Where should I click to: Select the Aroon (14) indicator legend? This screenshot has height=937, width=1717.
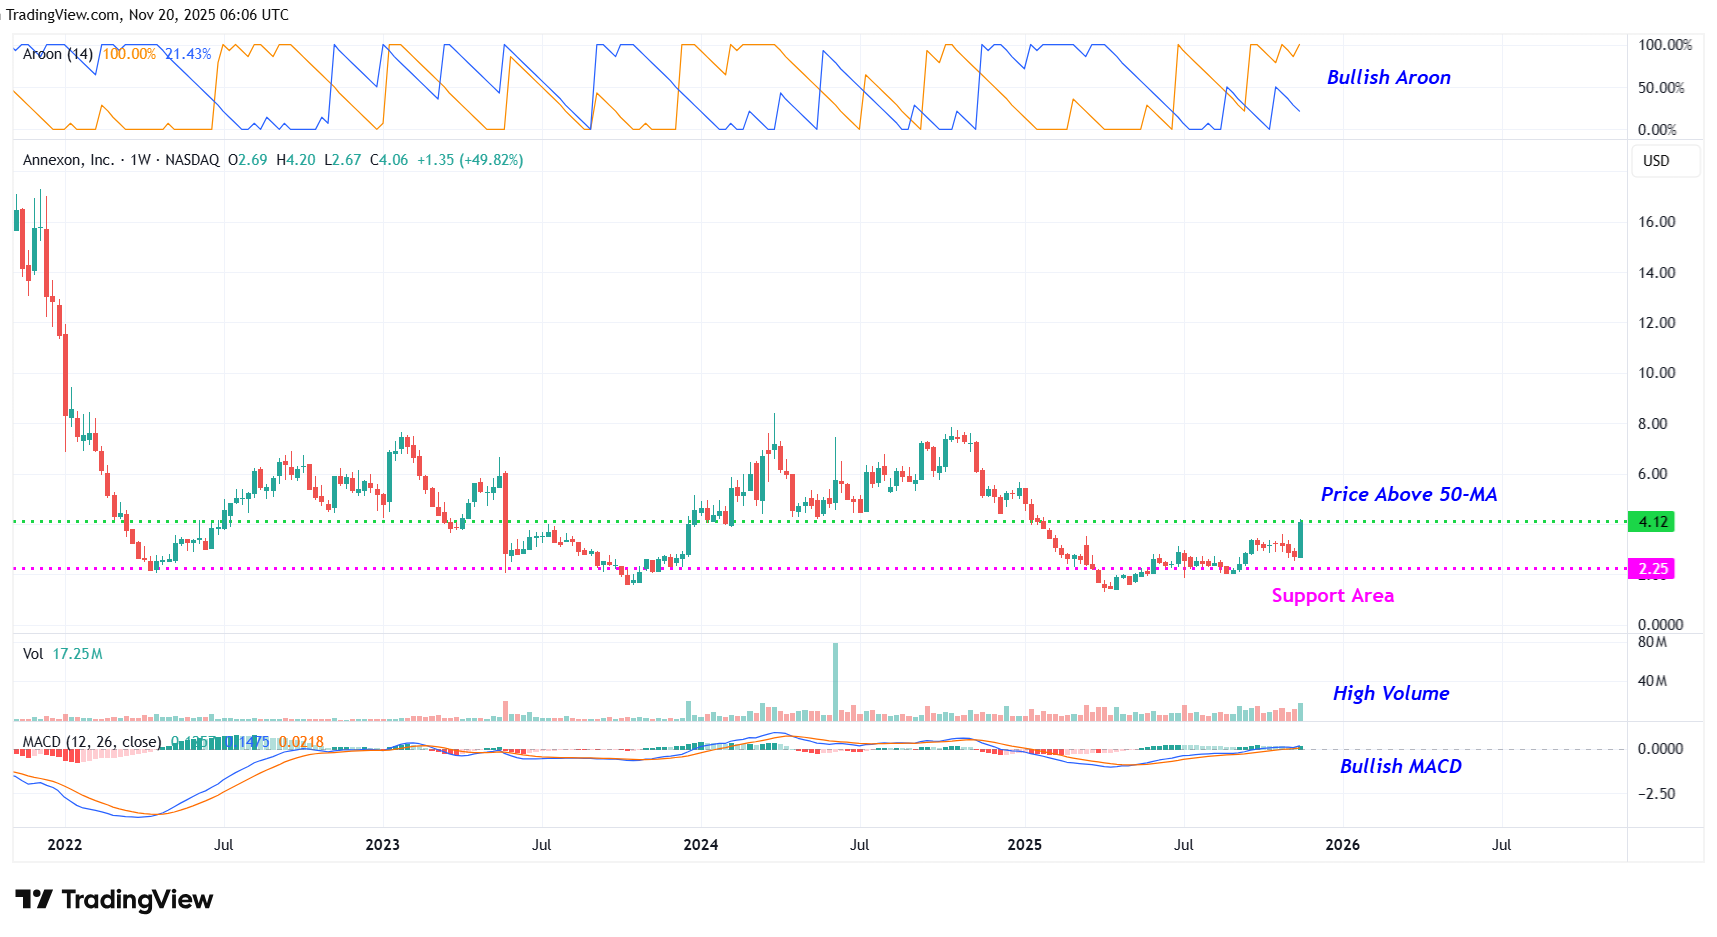coord(58,54)
